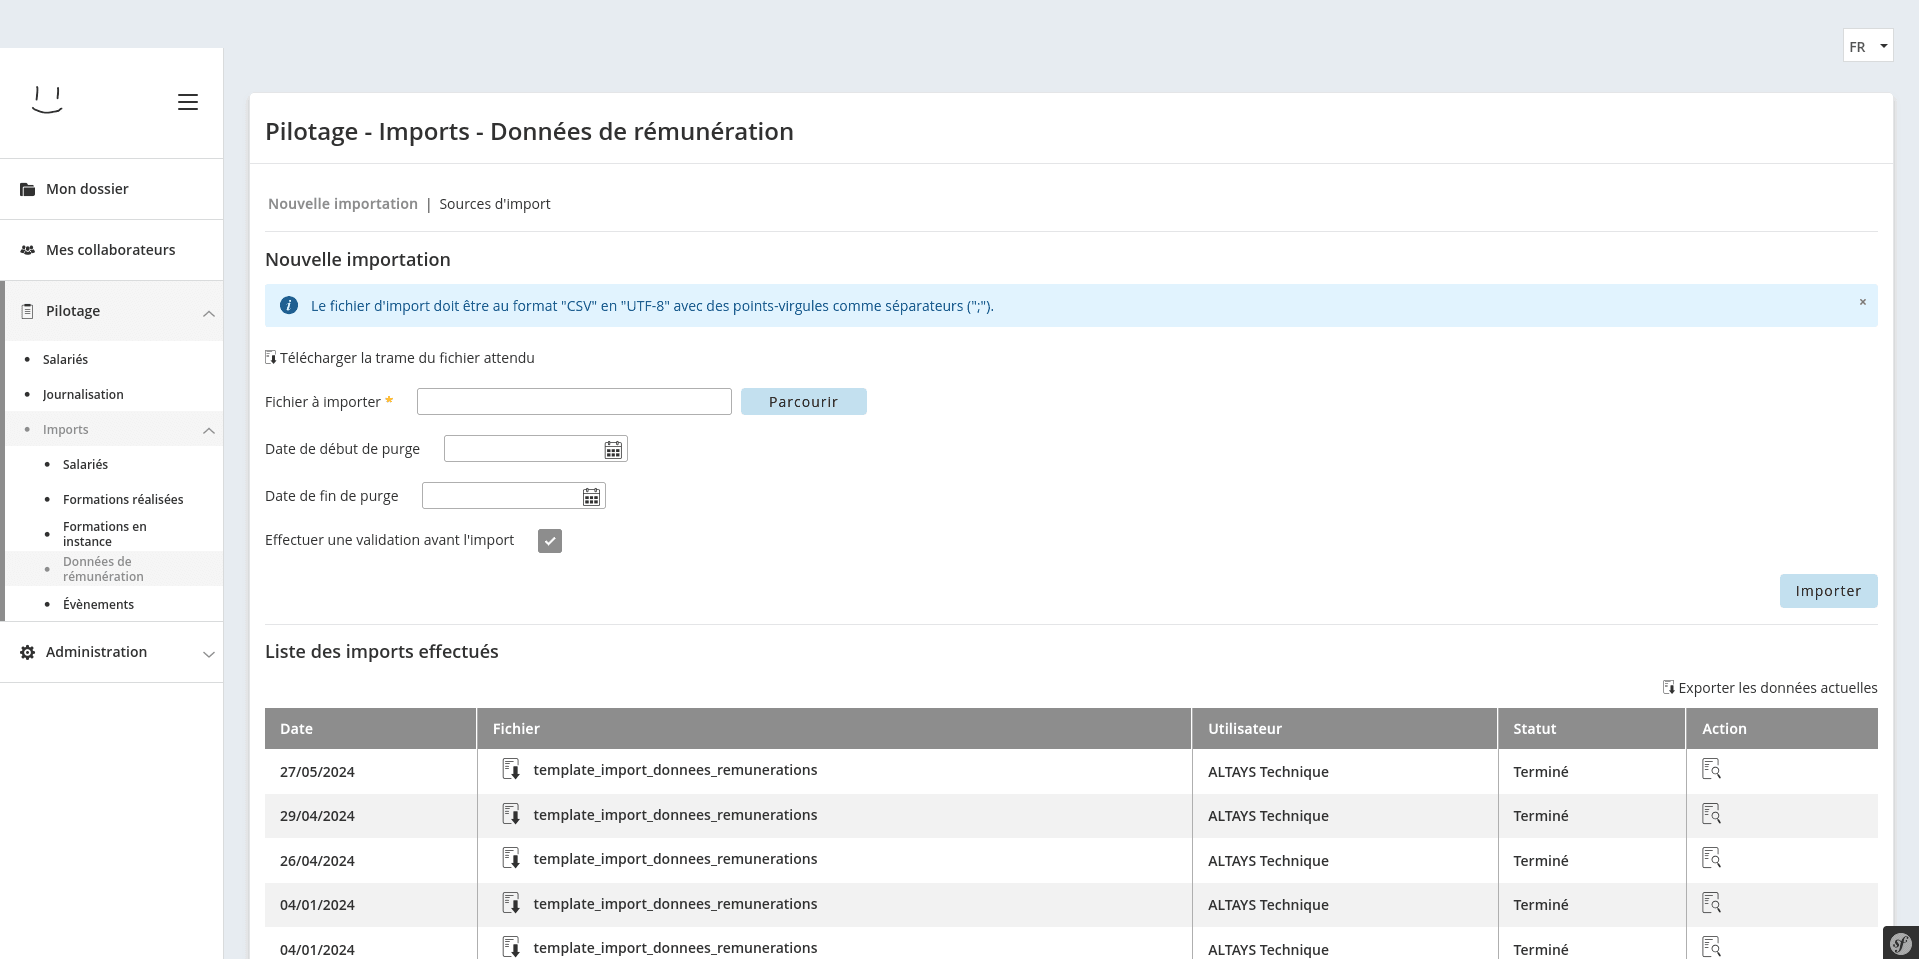Viewport: 1919px width, 959px height.
Task: View details of the 26/04/2024 import
Action: pyautogui.click(x=1711, y=859)
